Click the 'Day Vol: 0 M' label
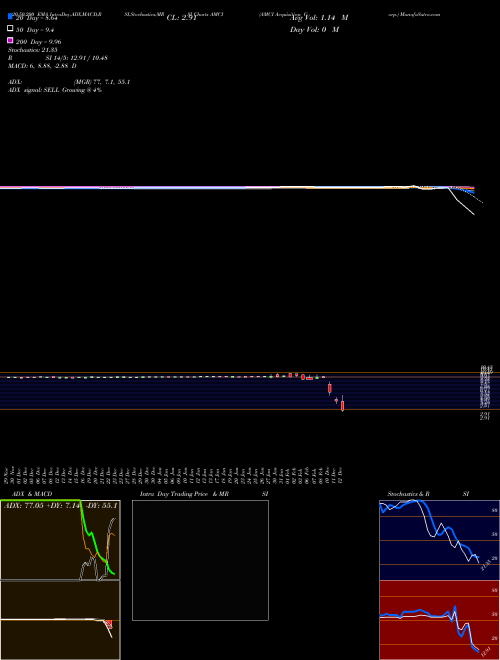This screenshot has height=660, width=500. [x=314, y=29]
